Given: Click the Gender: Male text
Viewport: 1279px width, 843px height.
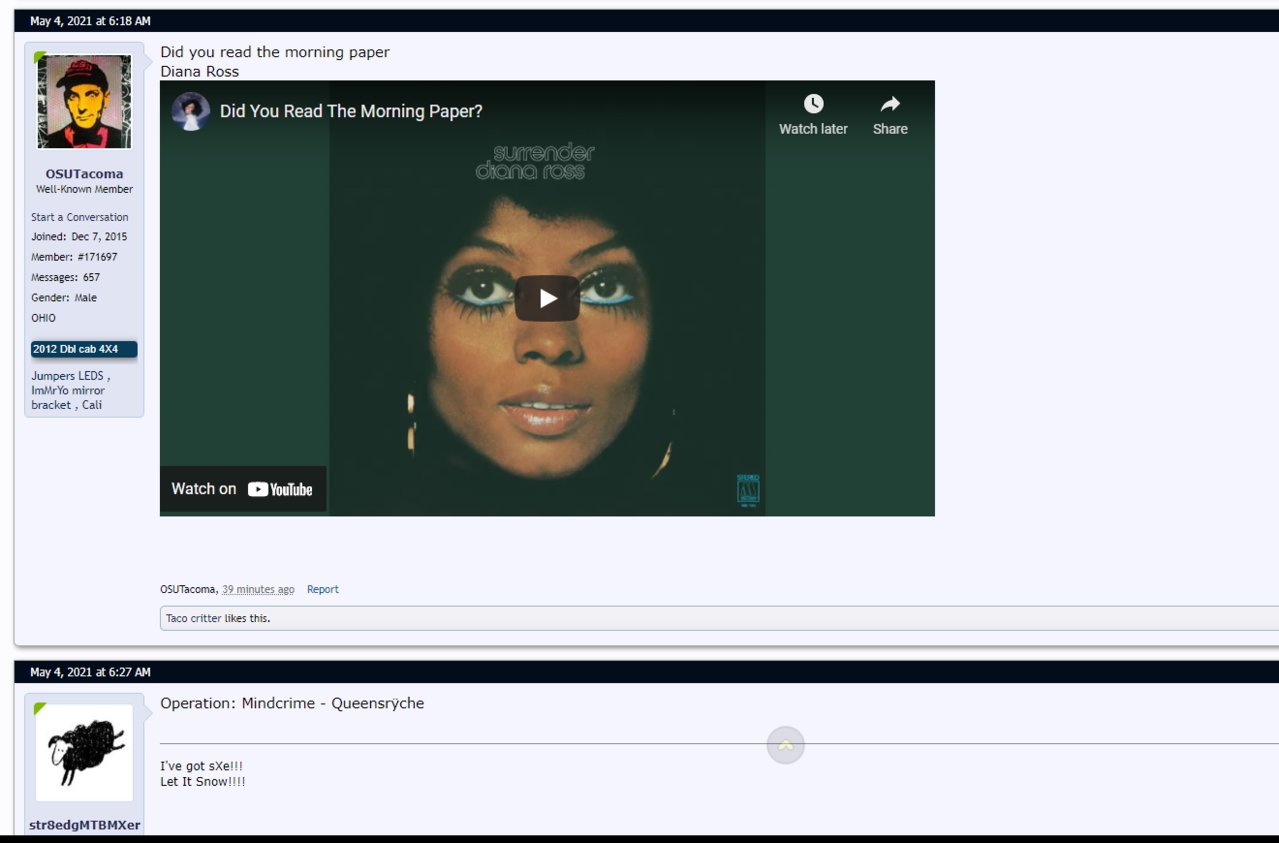Looking at the screenshot, I should coord(64,298).
